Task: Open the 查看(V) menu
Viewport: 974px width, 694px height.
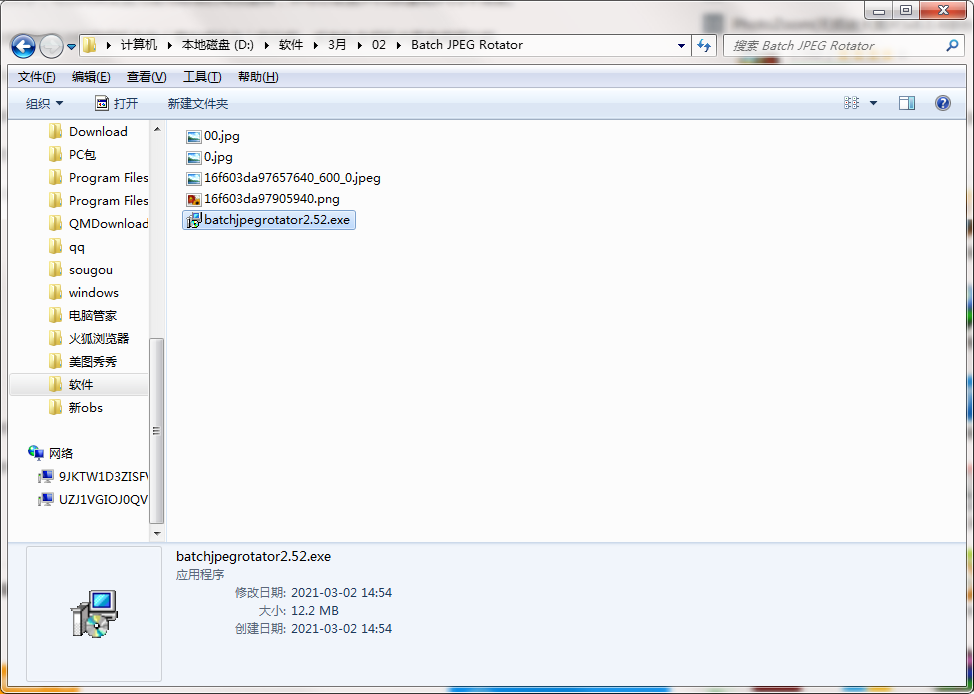Action: tap(147, 77)
